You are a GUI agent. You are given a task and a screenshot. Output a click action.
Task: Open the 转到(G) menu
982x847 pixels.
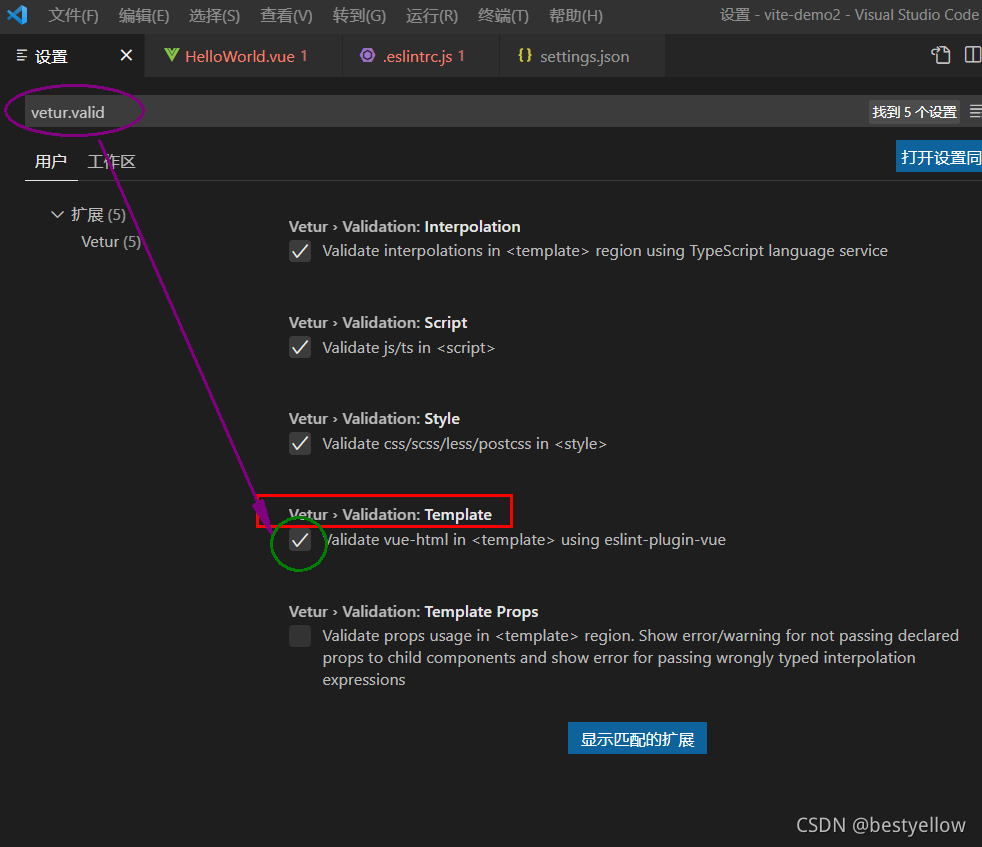359,15
